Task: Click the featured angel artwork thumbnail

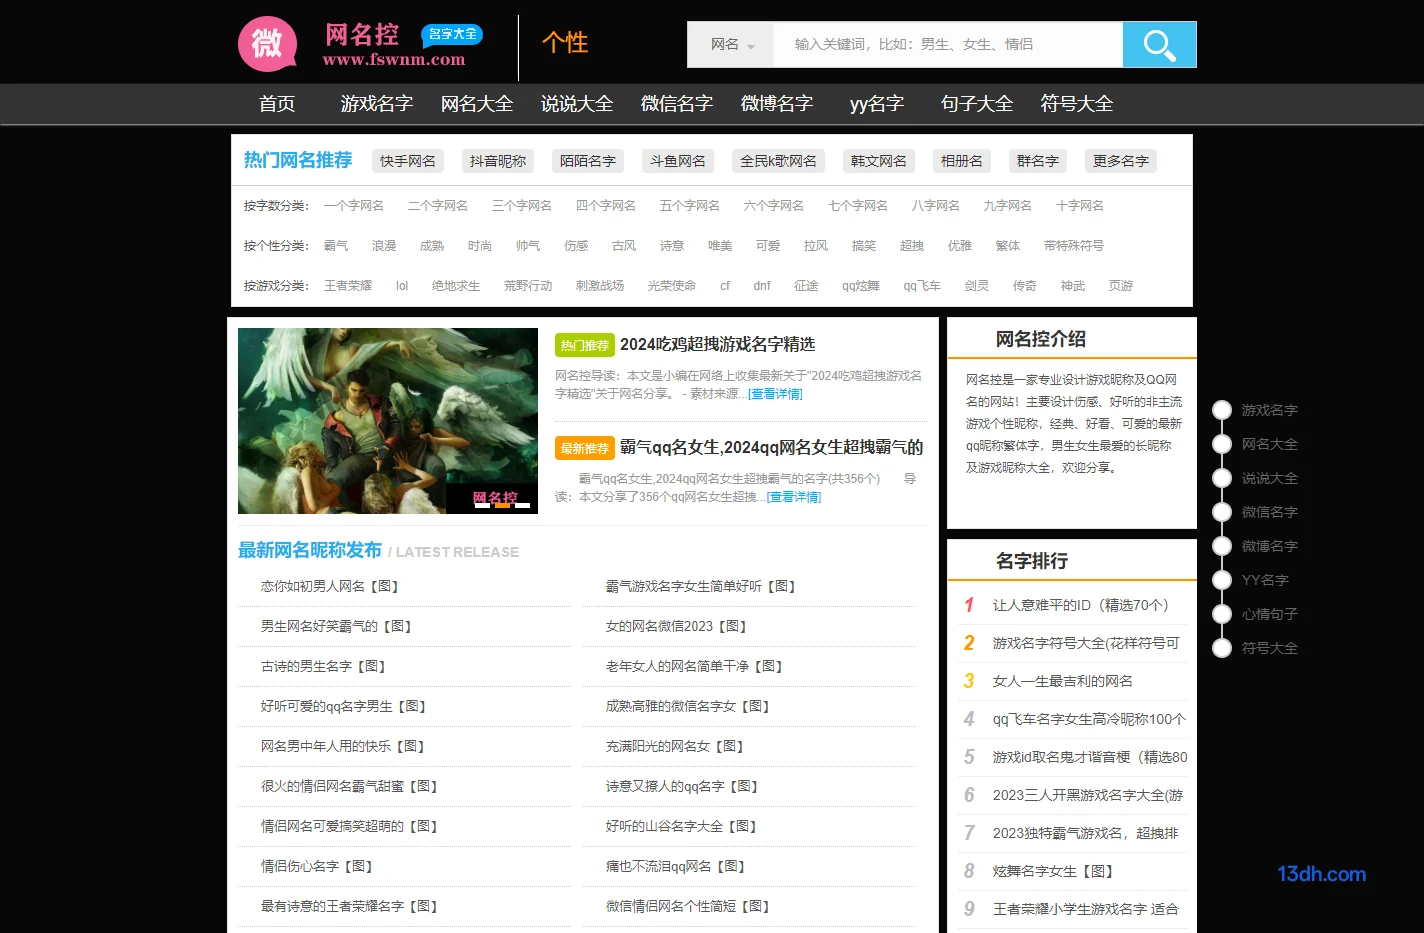Action: click(388, 421)
